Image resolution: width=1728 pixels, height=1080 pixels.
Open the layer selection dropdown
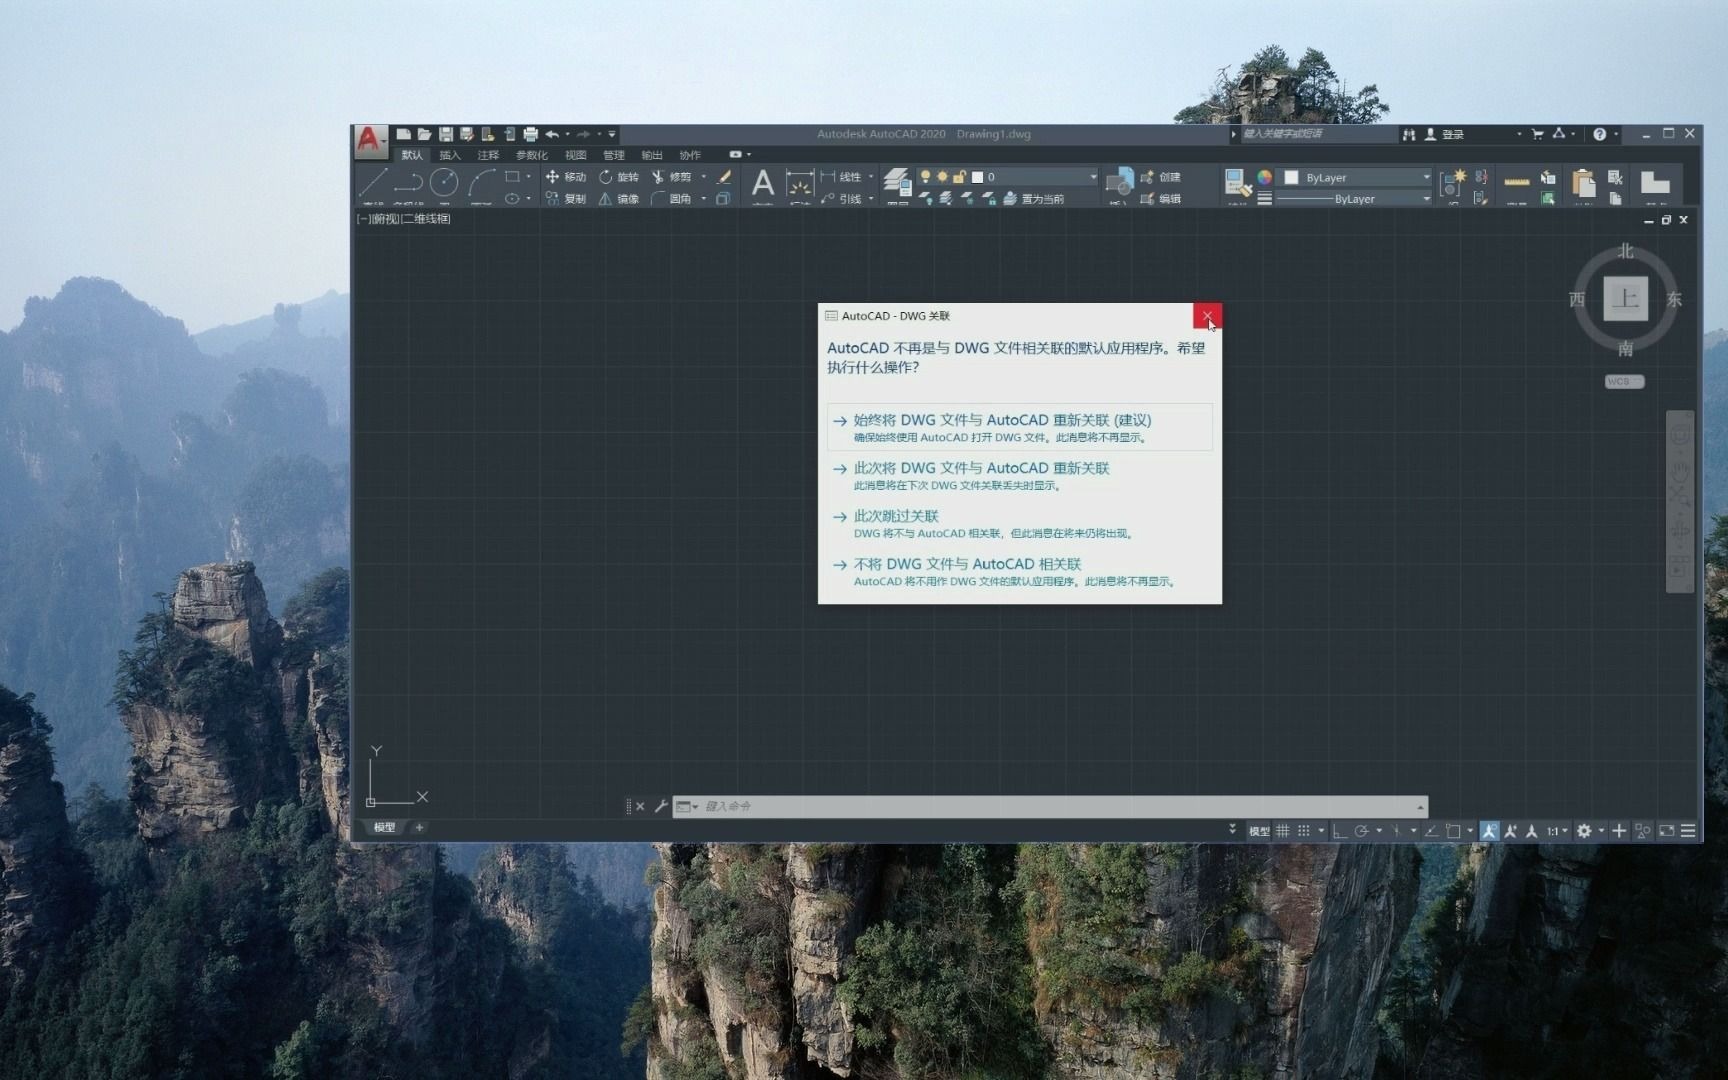click(1093, 176)
